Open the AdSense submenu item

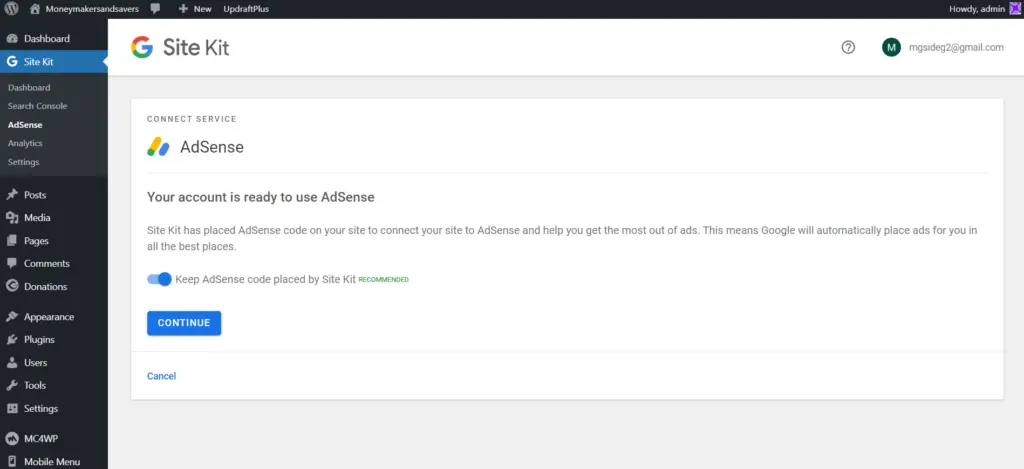(x=25, y=124)
